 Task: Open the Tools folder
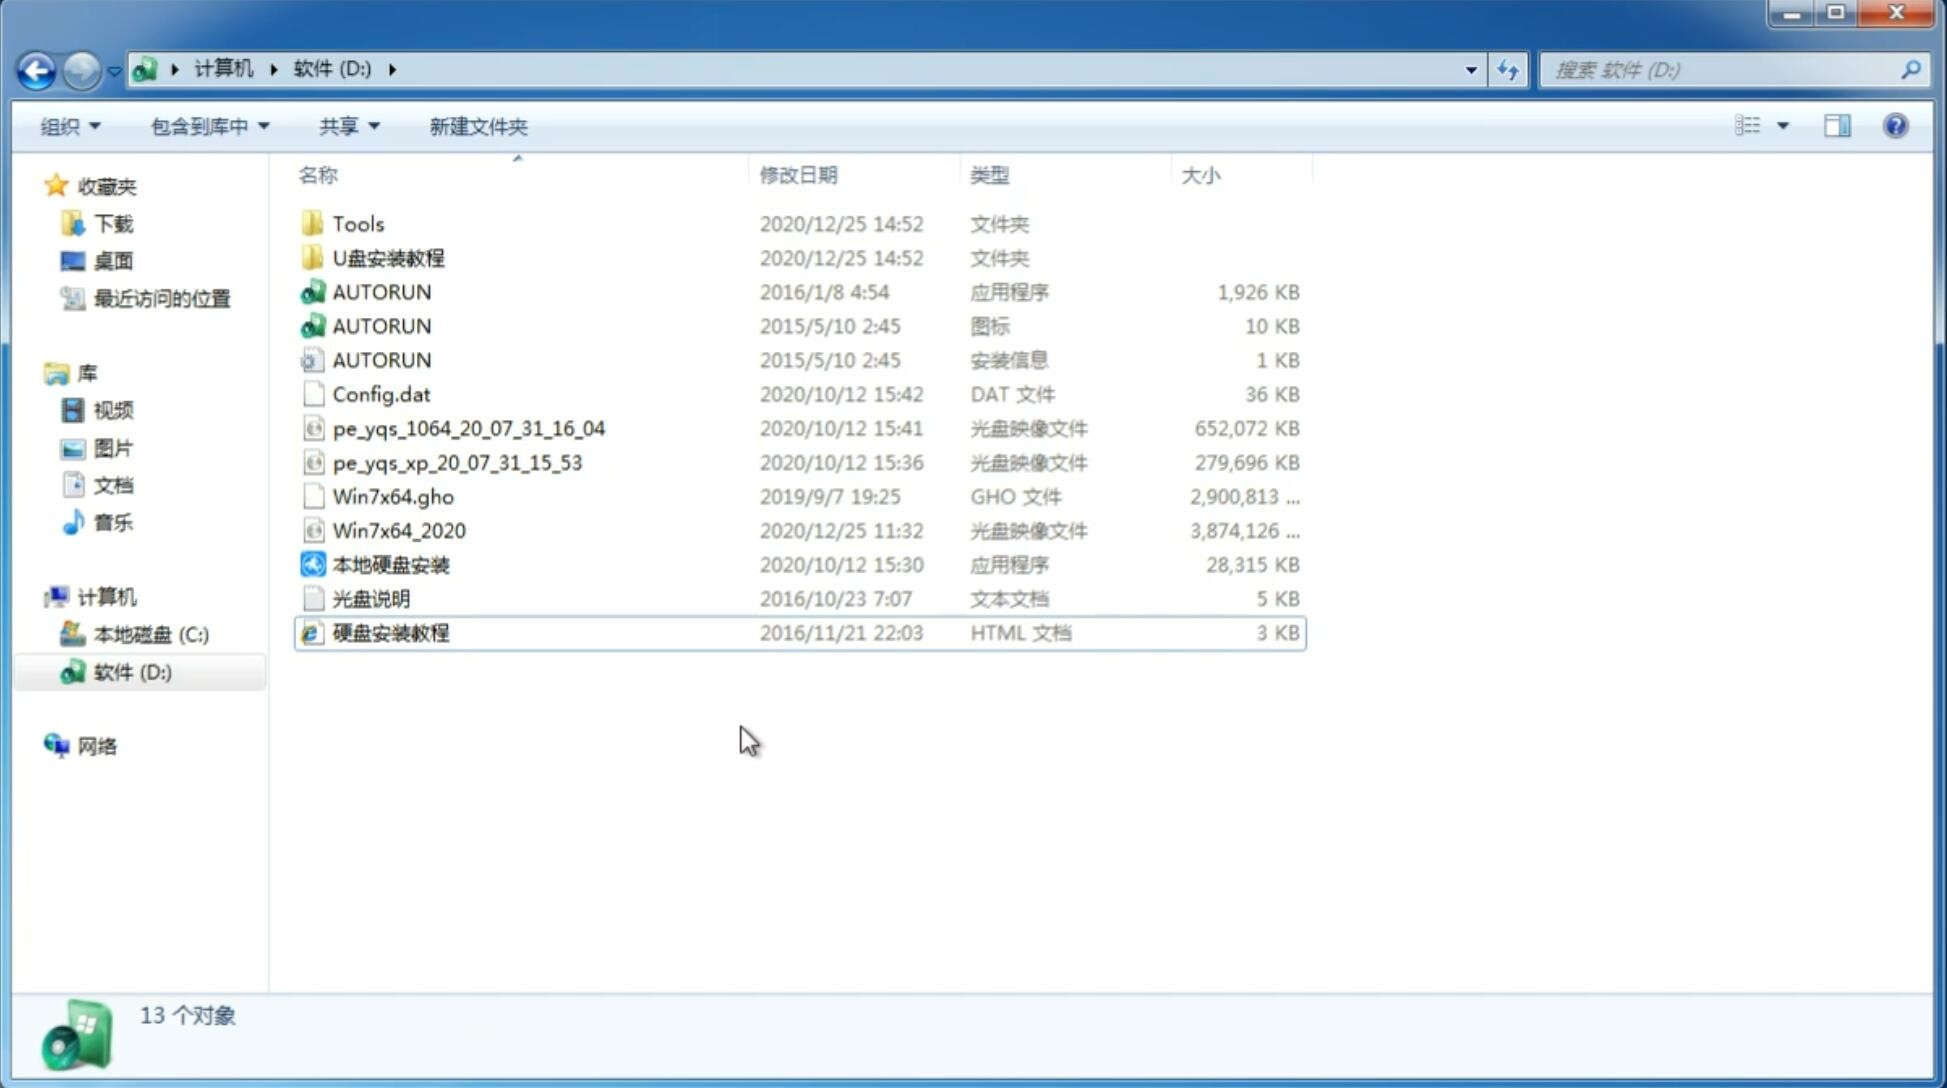click(x=356, y=223)
